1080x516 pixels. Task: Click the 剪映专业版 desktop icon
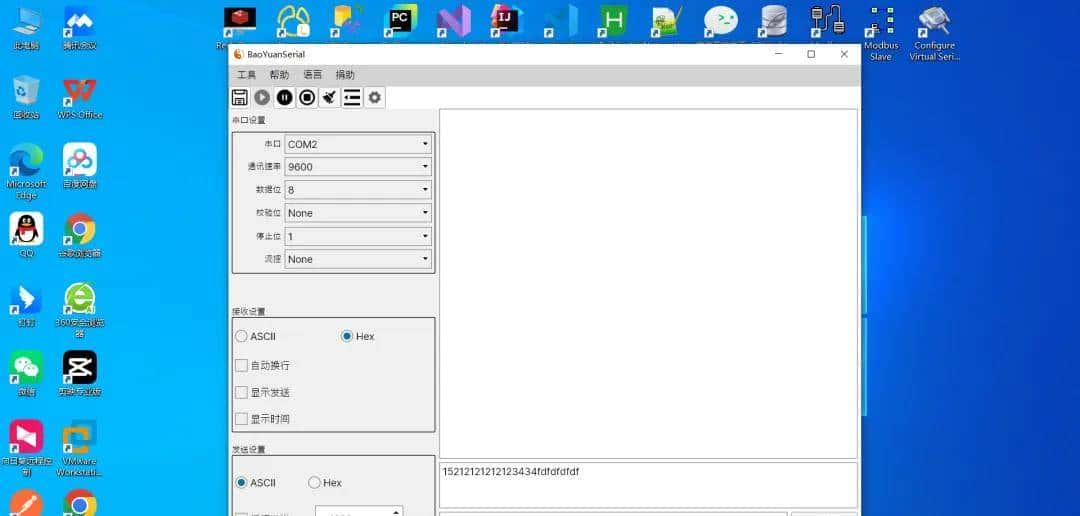click(x=80, y=374)
